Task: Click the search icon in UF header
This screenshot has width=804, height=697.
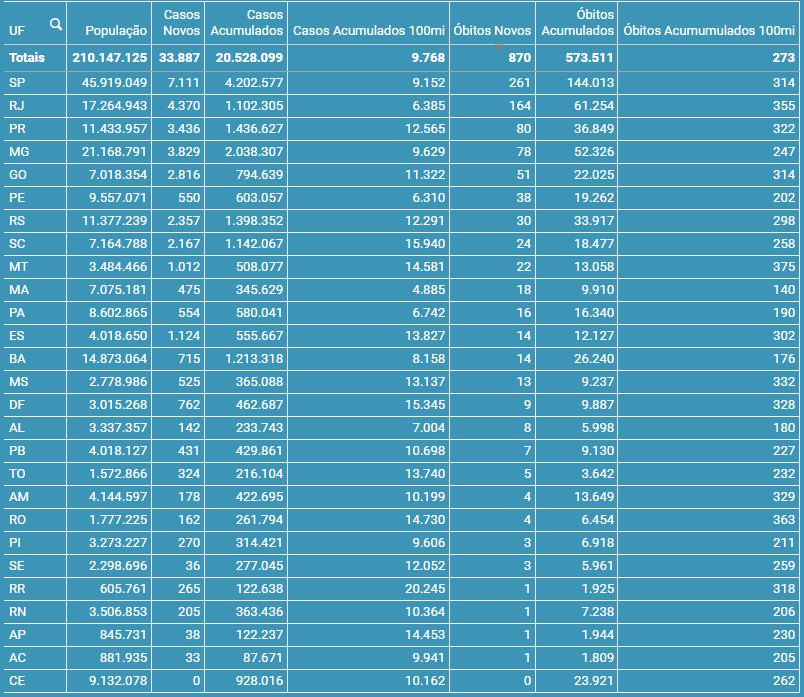Action: click(55, 24)
